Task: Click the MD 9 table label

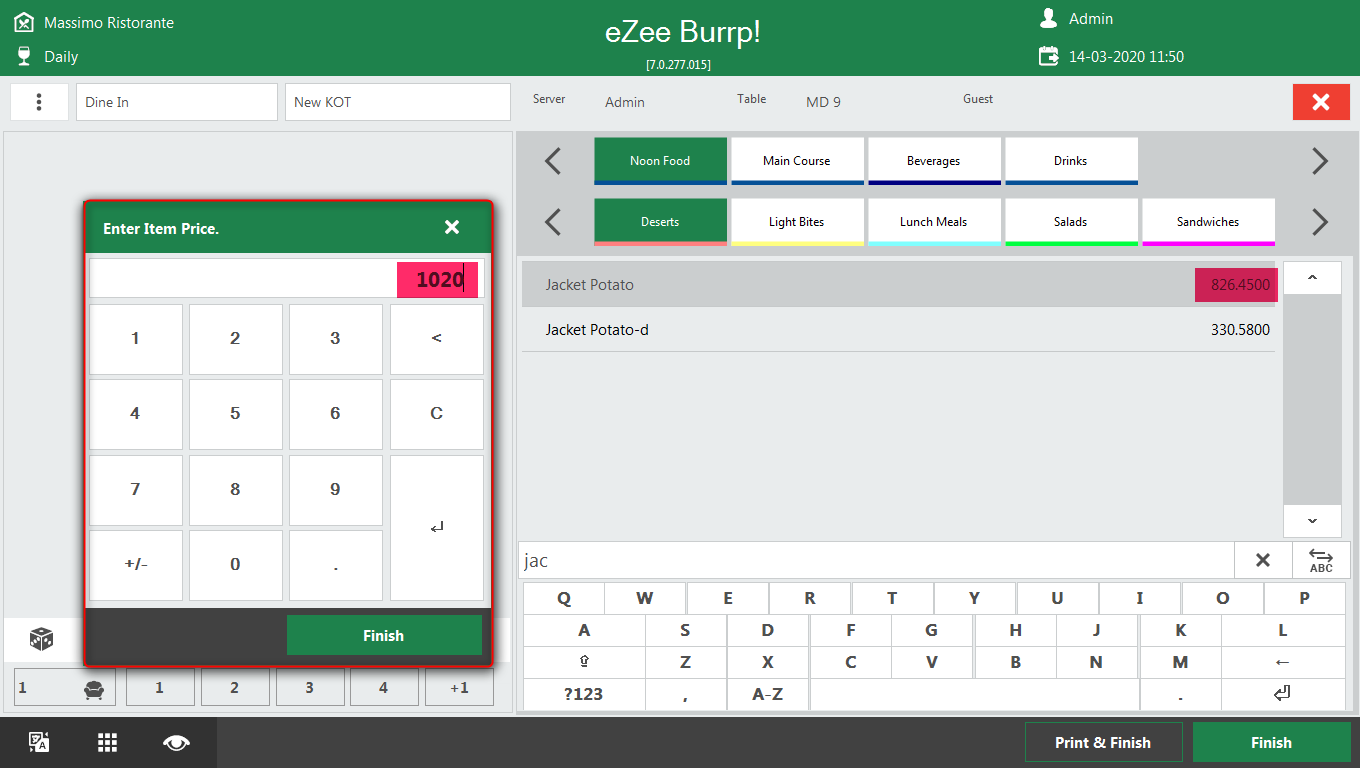Action: click(823, 102)
